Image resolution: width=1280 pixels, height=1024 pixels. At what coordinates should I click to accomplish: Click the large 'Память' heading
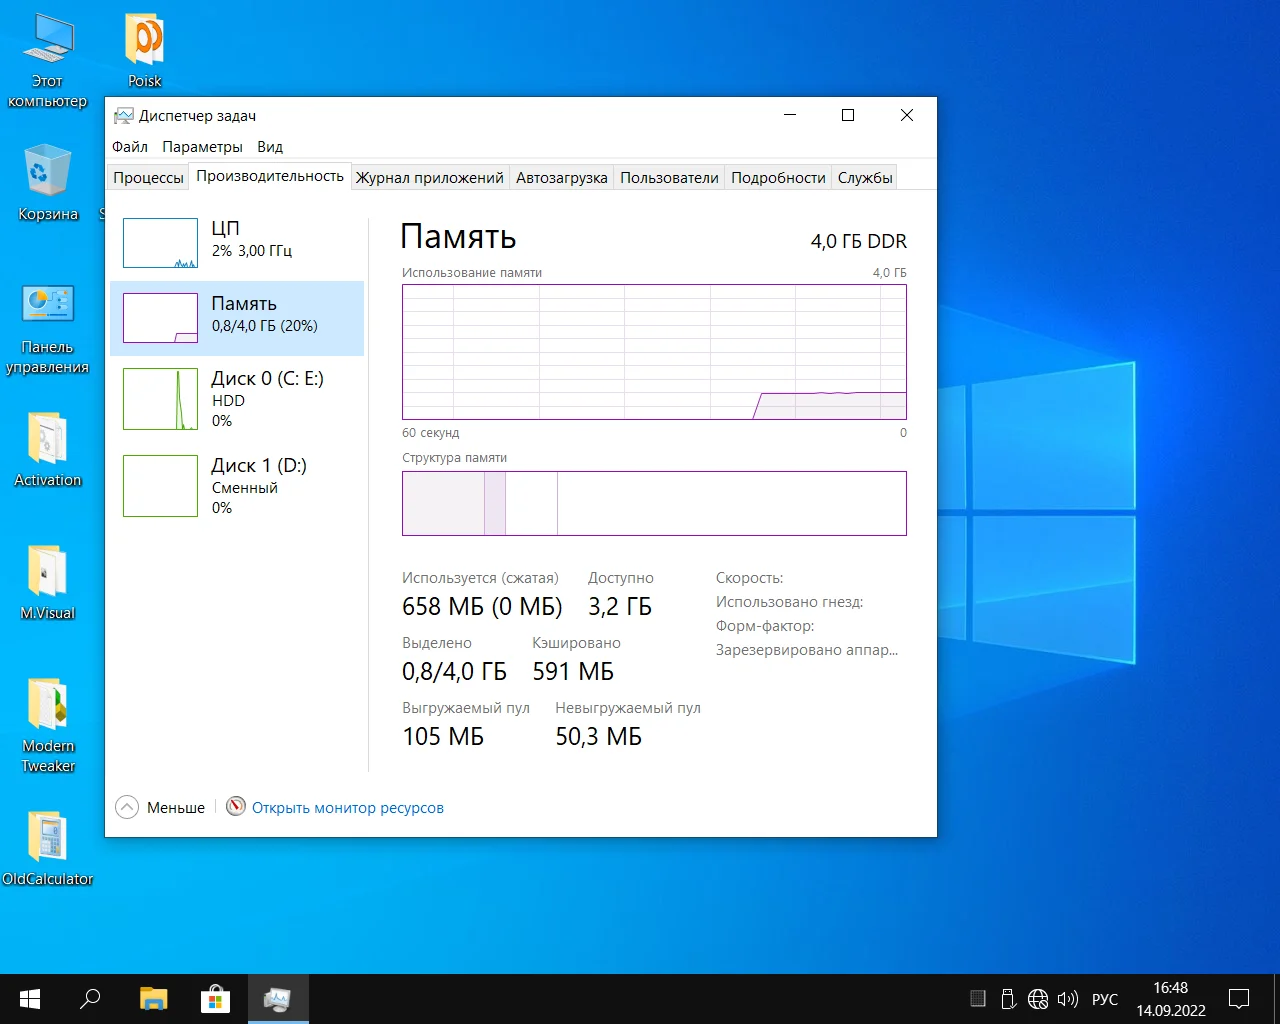pyautogui.click(x=458, y=236)
